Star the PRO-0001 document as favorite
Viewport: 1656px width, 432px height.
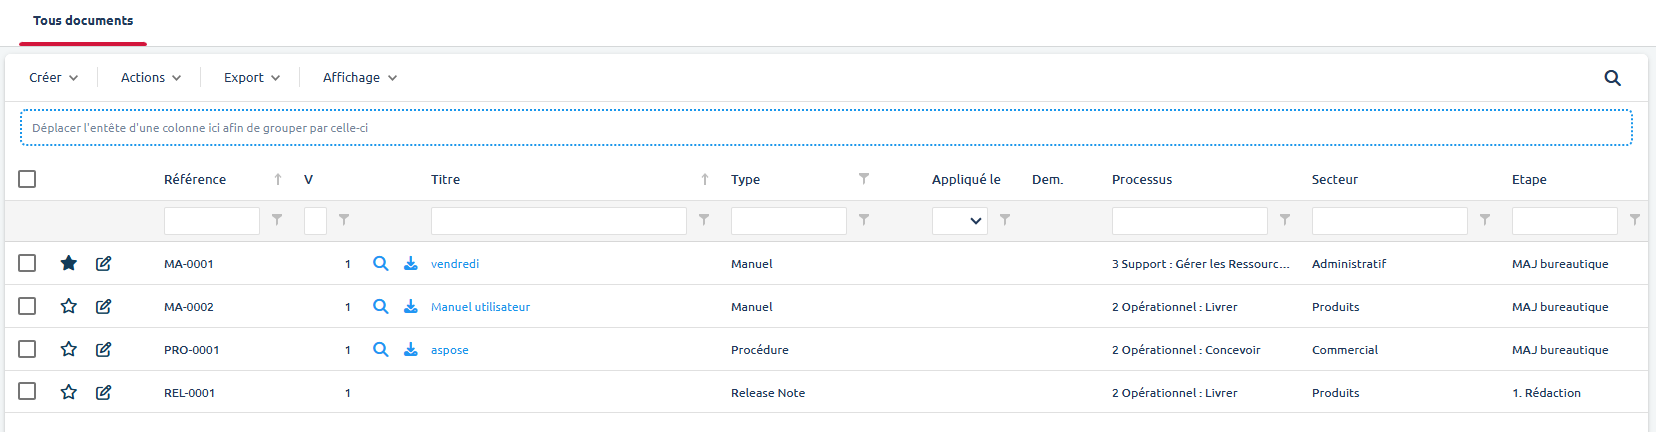[x=69, y=349]
